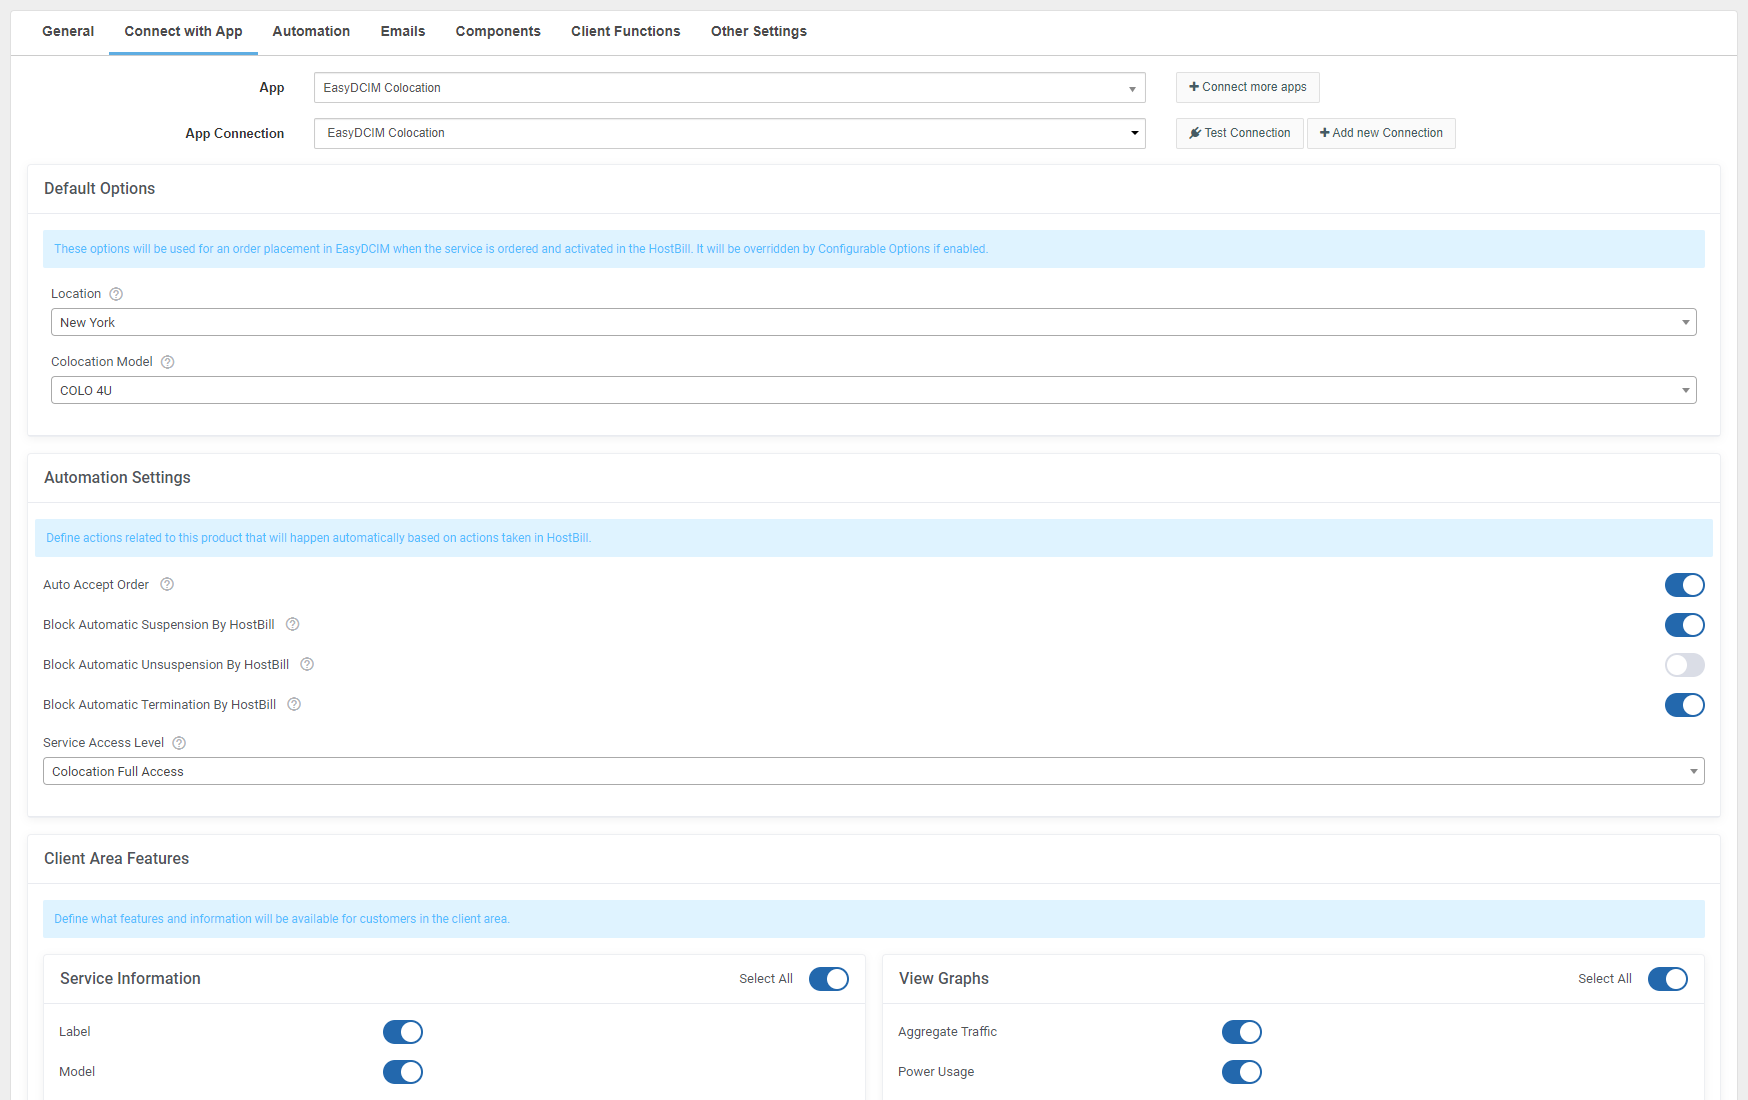Switch off the Label feature toggle

402,1032
